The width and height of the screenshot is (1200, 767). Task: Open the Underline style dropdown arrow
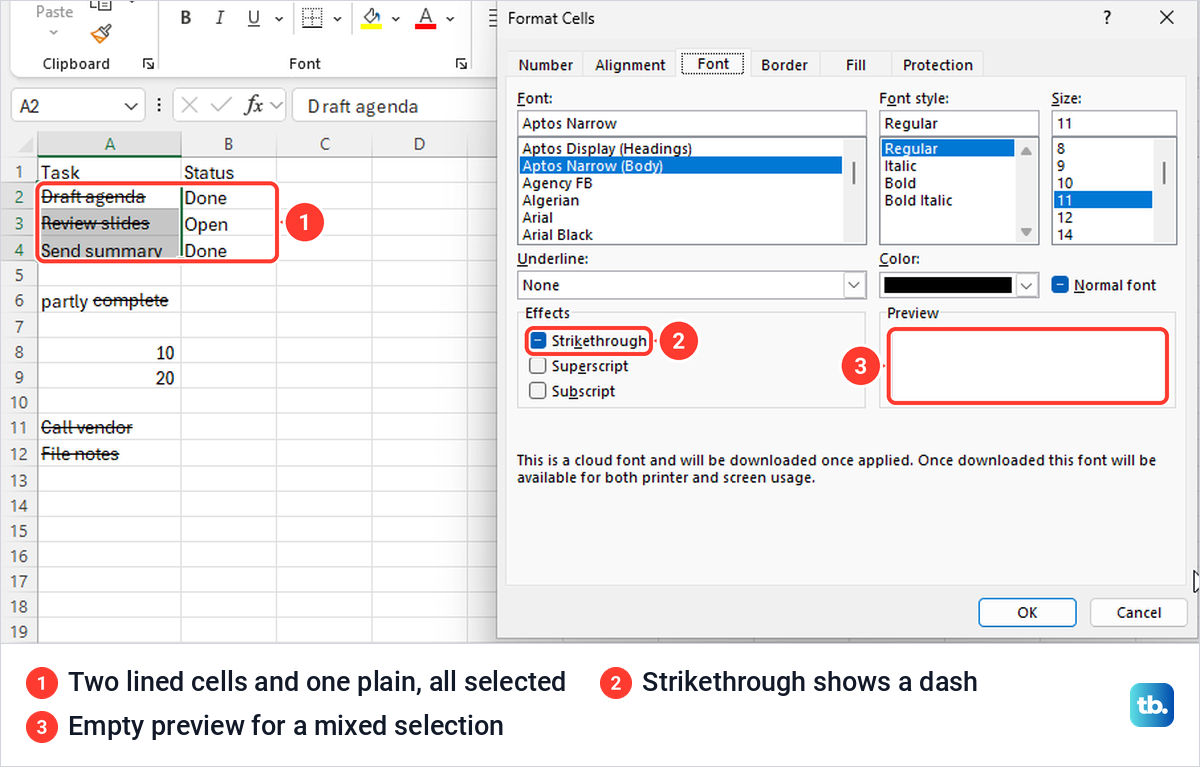coord(279,18)
